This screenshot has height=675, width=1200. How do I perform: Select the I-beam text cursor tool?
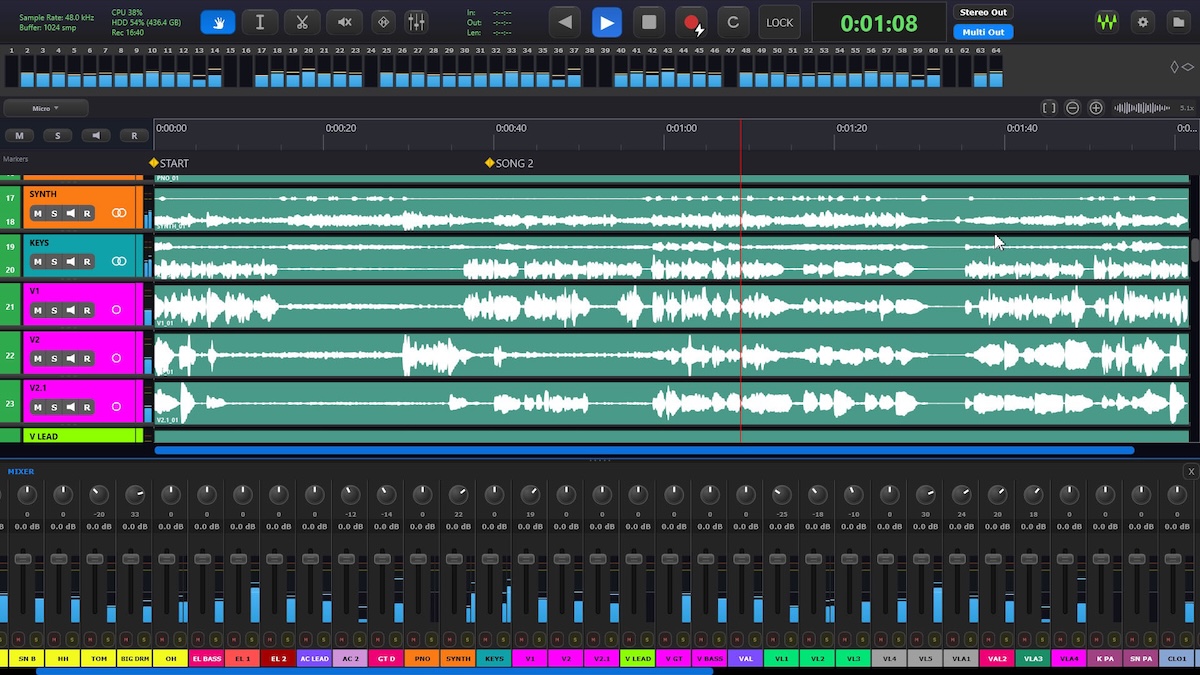tap(260, 22)
